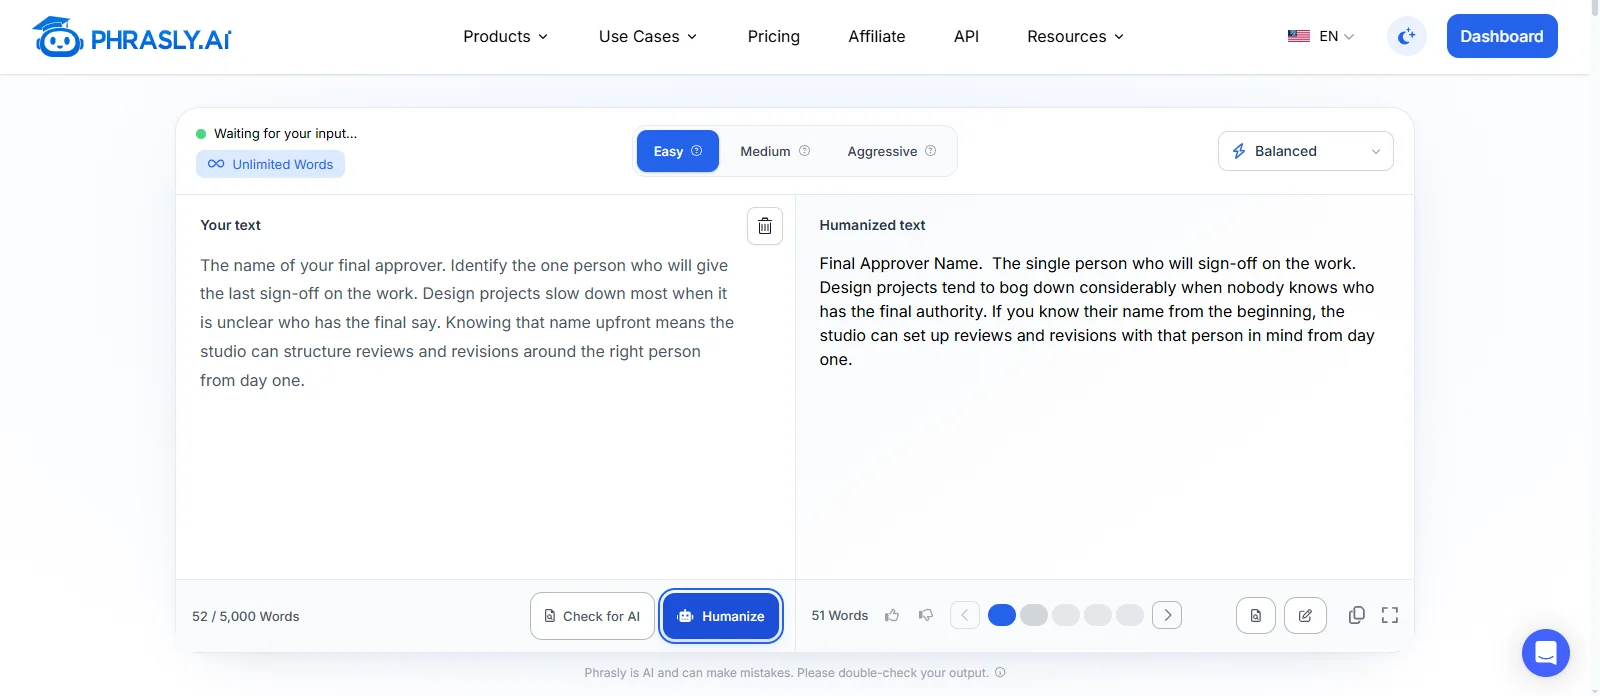The image size is (1600, 696).
Task: Open the EN language selector
Action: tap(1320, 36)
